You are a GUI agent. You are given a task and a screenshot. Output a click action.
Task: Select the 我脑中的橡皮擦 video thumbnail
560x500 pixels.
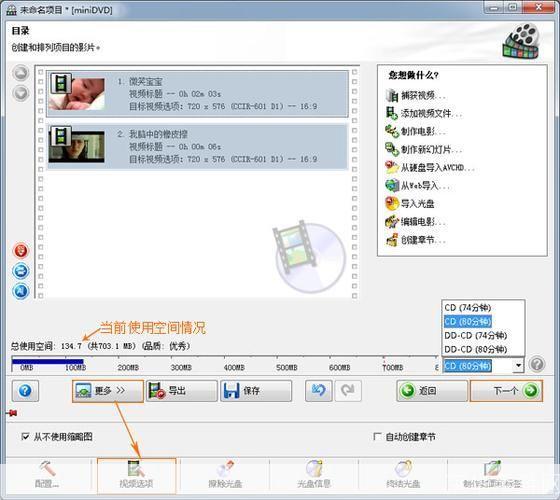(x=77, y=145)
